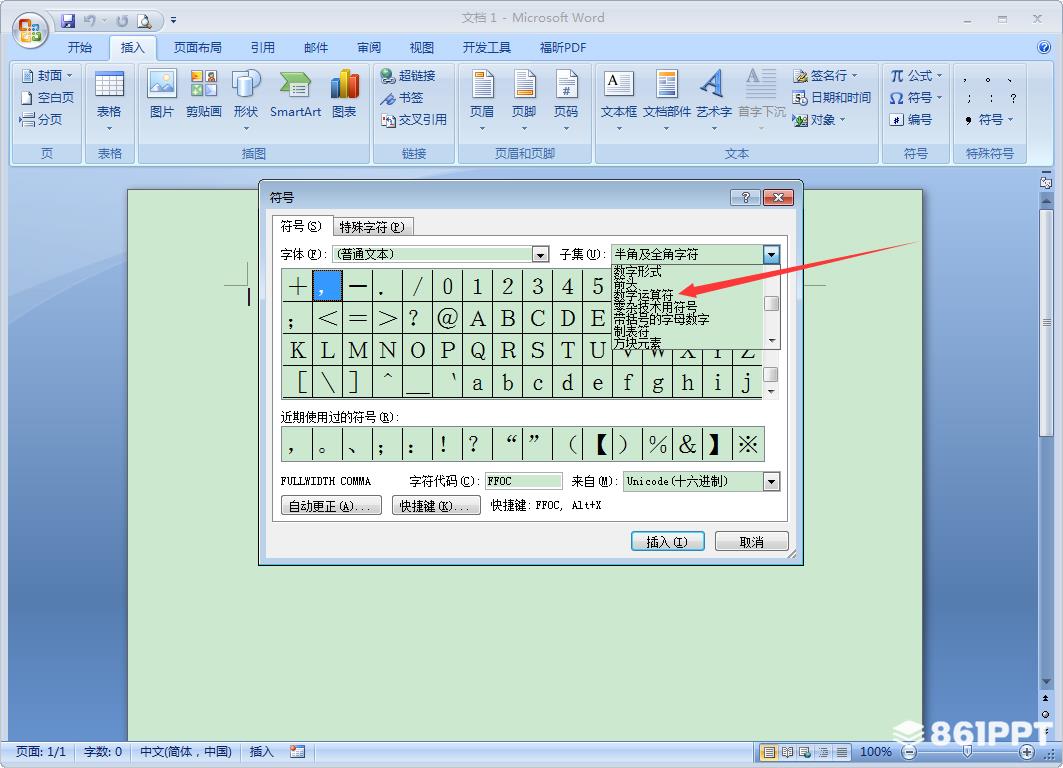This screenshot has height=768, width=1063.
Task: Open the Page Number (页码) menu
Action: click(566, 99)
